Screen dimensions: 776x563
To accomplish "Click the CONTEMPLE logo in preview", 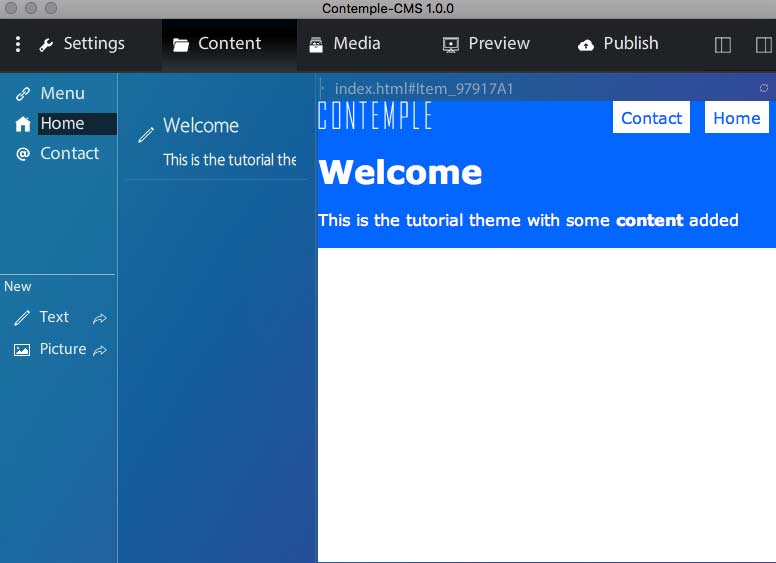I will (375, 116).
